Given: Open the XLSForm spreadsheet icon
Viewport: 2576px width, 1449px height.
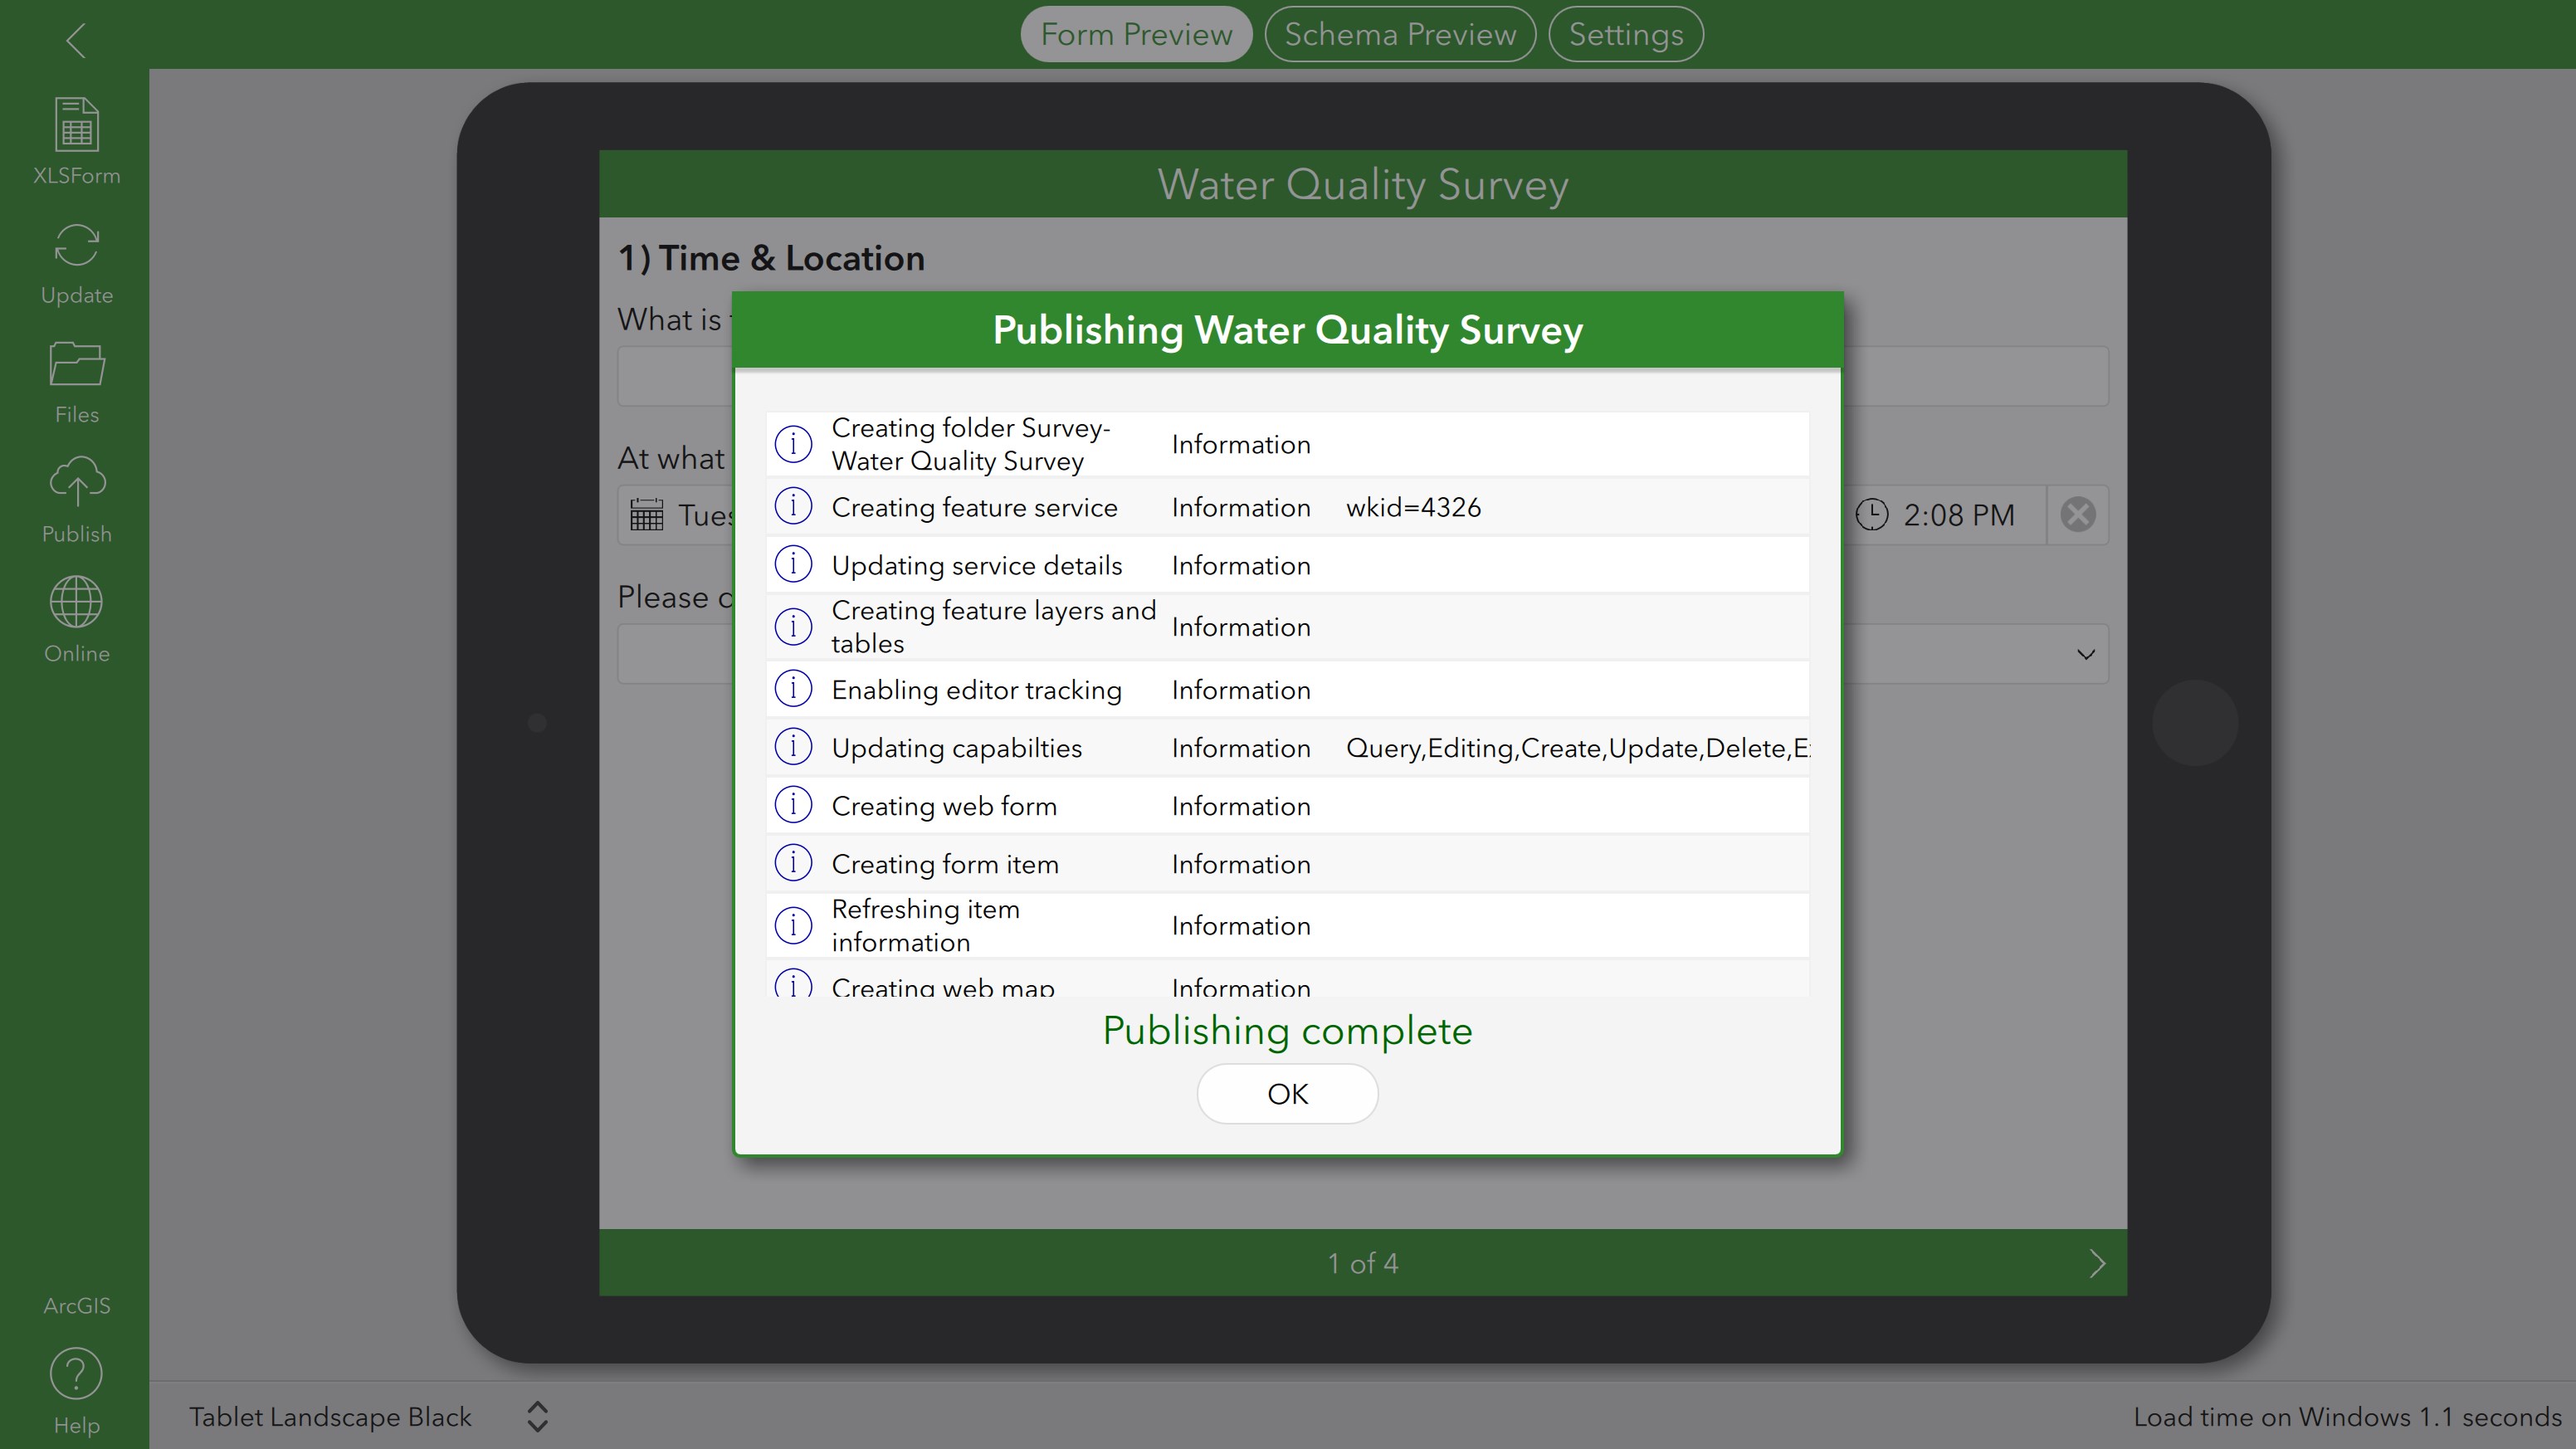Looking at the screenshot, I should click(x=76, y=126).
